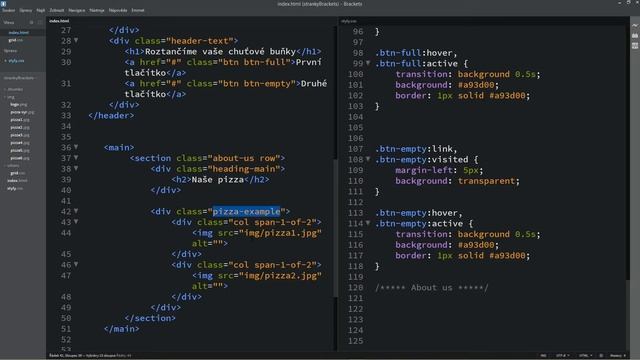The height and width of the screenshot is (360, 640).
Task: Click line number 125 in right gutter
Action: pyautogui.click(x=356, y=341)
